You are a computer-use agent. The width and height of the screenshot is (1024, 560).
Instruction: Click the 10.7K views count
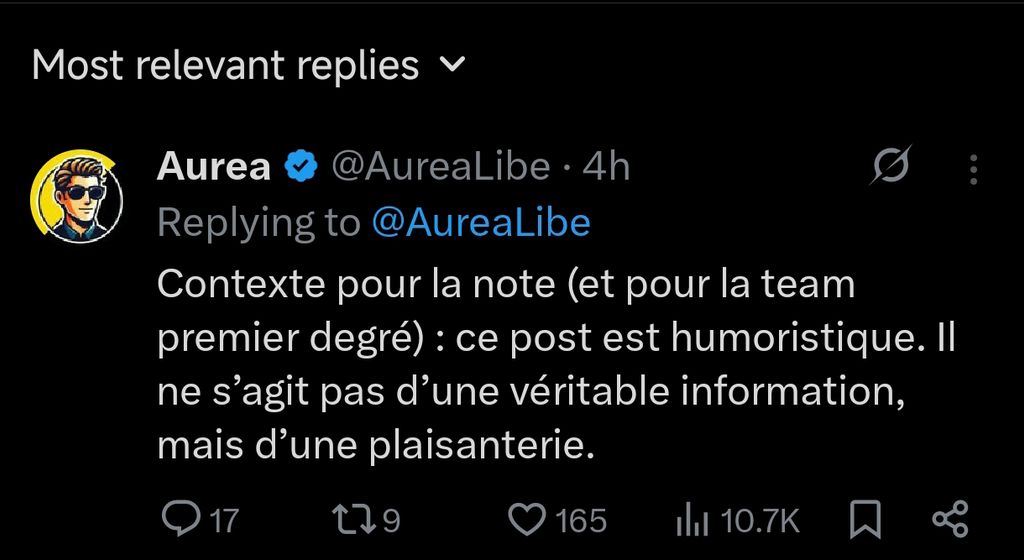[x=760, y=520]
